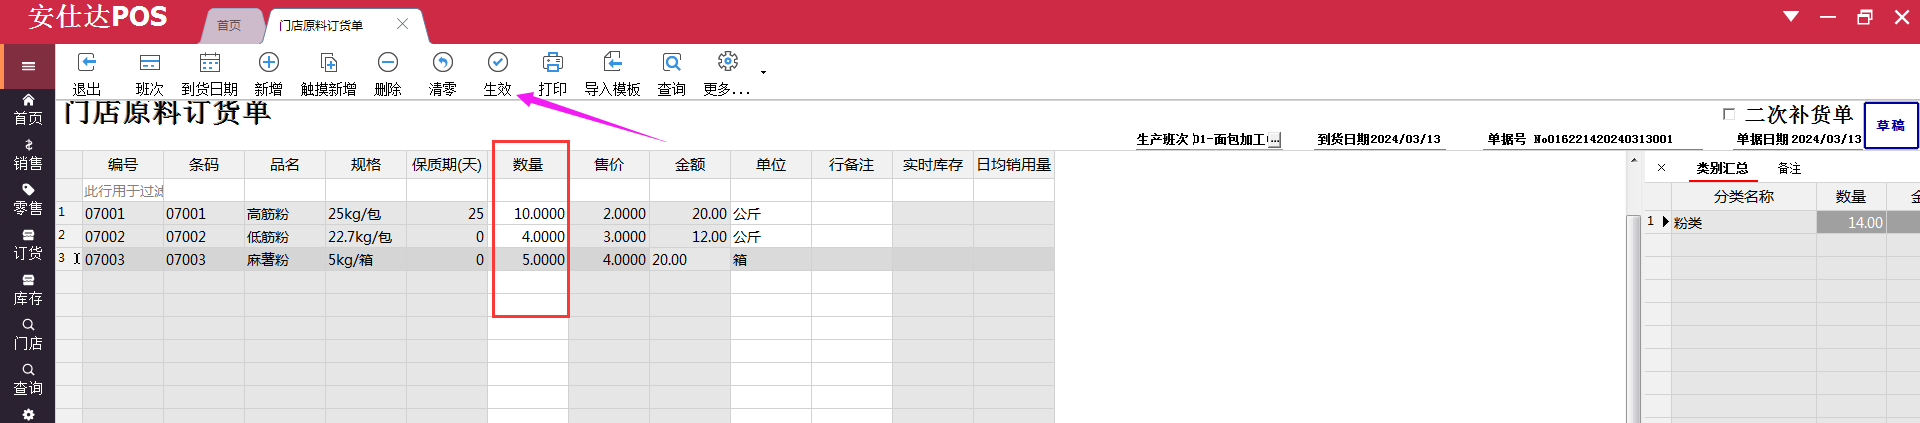Click the 清零 (reset to zero) icon

coord(442,63)
